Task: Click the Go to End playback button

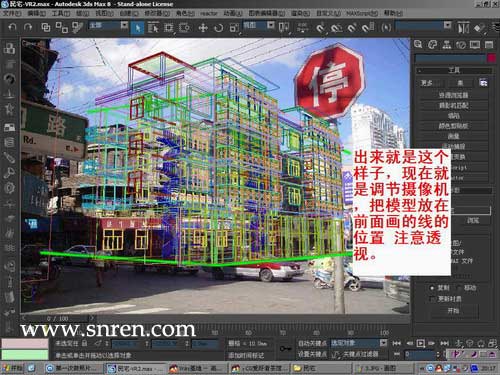Action: 445,343
